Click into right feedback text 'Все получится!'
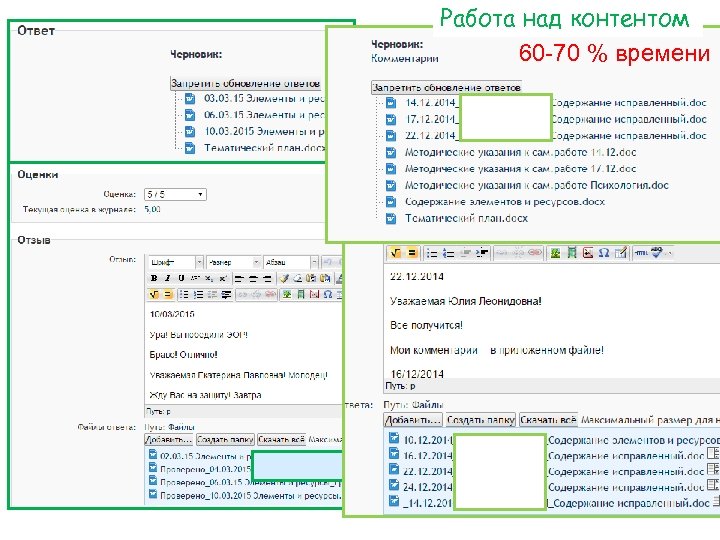720x540 pixels. 426,325
